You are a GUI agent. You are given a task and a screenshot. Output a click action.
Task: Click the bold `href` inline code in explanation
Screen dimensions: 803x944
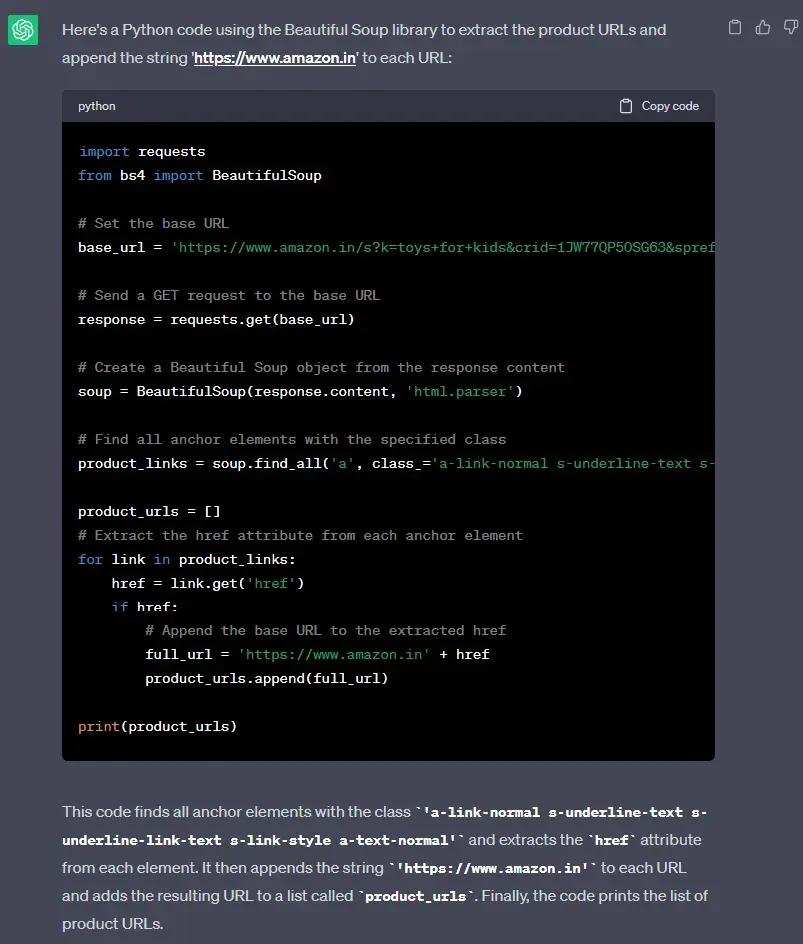pos(612,840)
